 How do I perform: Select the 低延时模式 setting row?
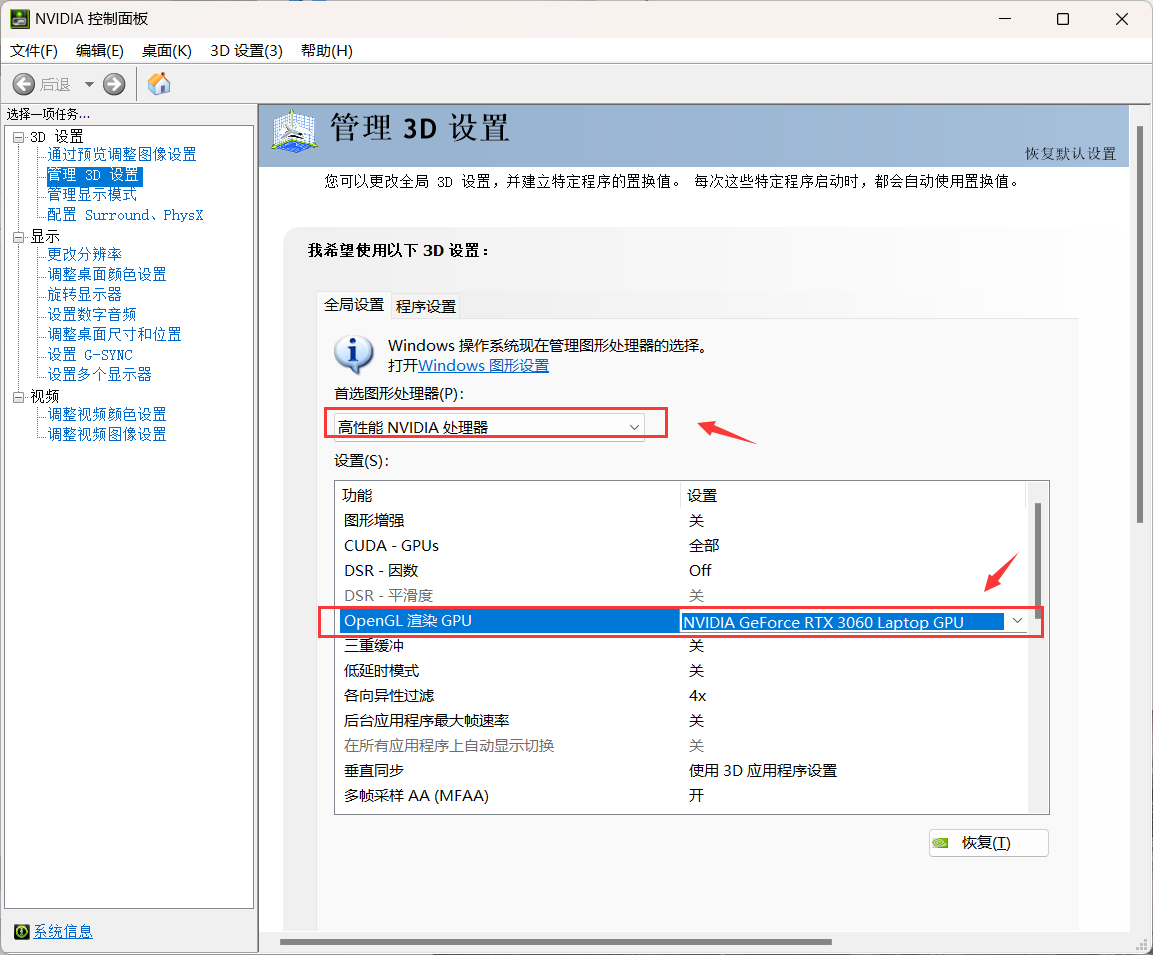684,671
